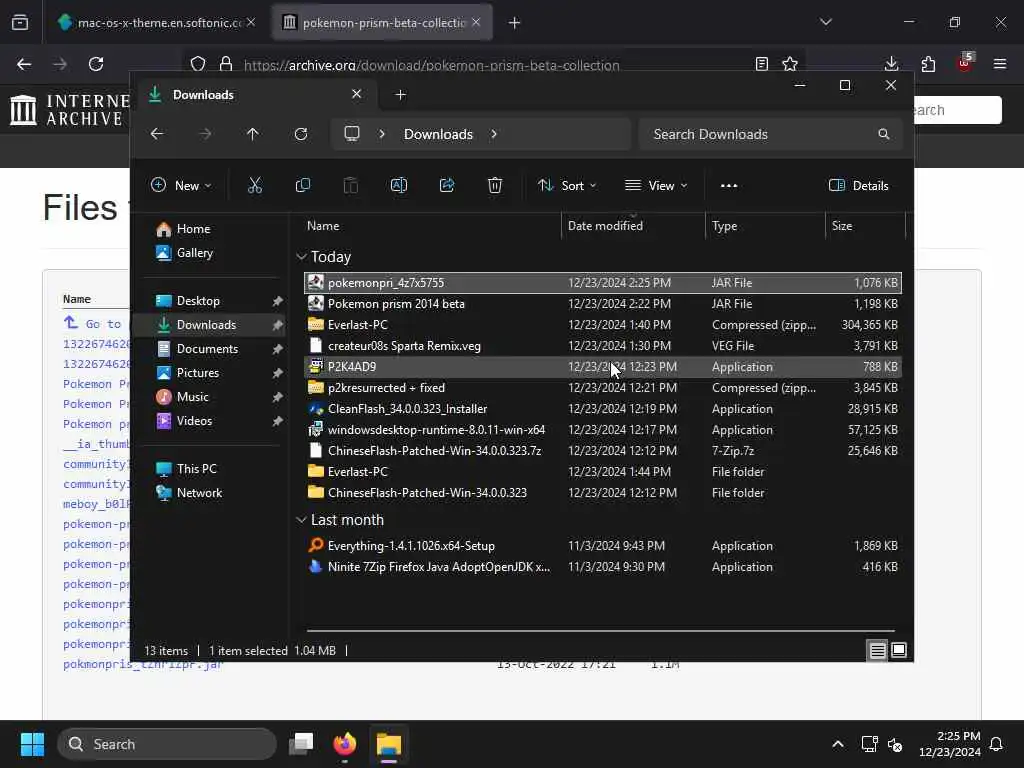Show hidden system tray icons
The width and height of the screenshot is (1024, 768).
pyautogui.click(x=838, y=744)
